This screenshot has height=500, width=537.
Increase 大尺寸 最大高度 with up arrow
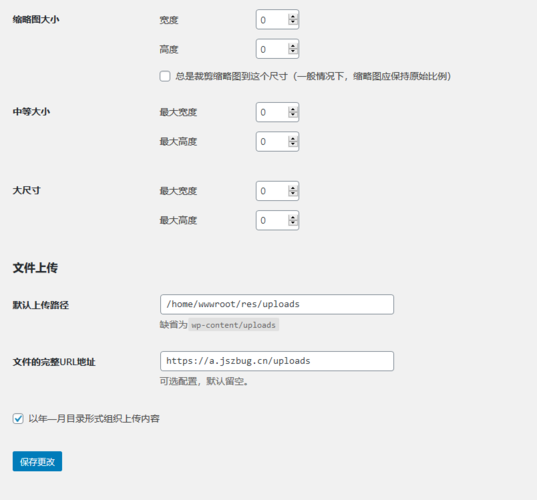293,217
